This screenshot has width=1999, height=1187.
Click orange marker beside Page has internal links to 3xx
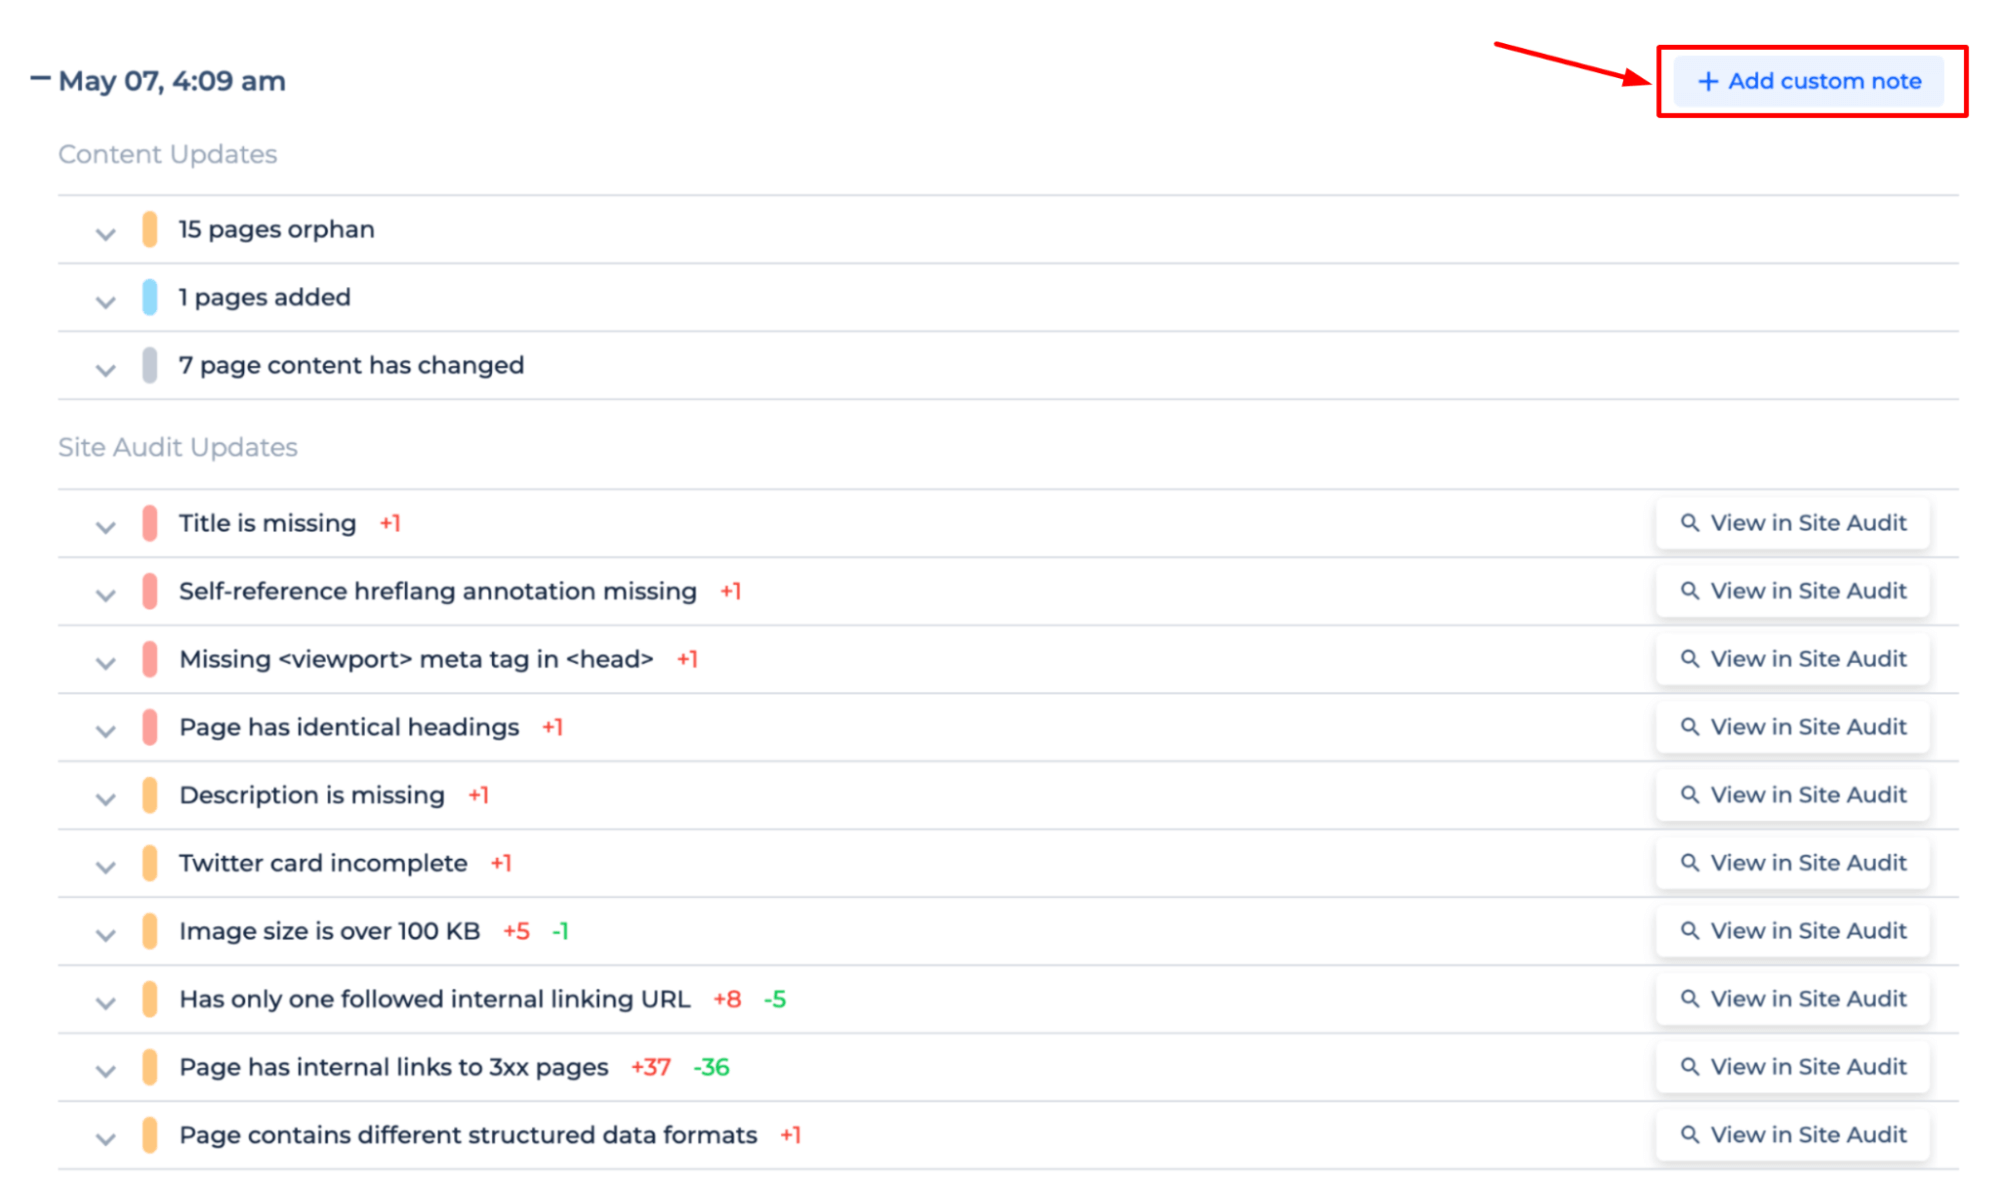pos(150,1067)
